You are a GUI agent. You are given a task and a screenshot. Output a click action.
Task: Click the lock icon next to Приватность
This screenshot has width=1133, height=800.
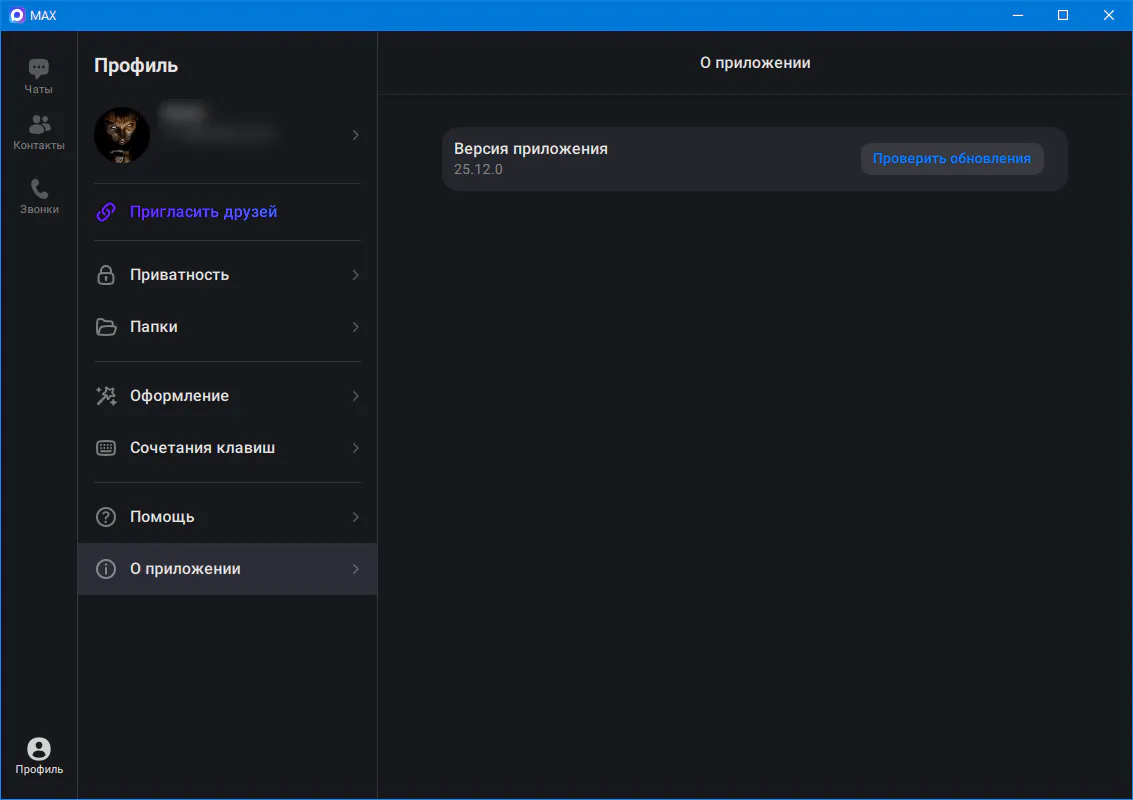(106, 275)
